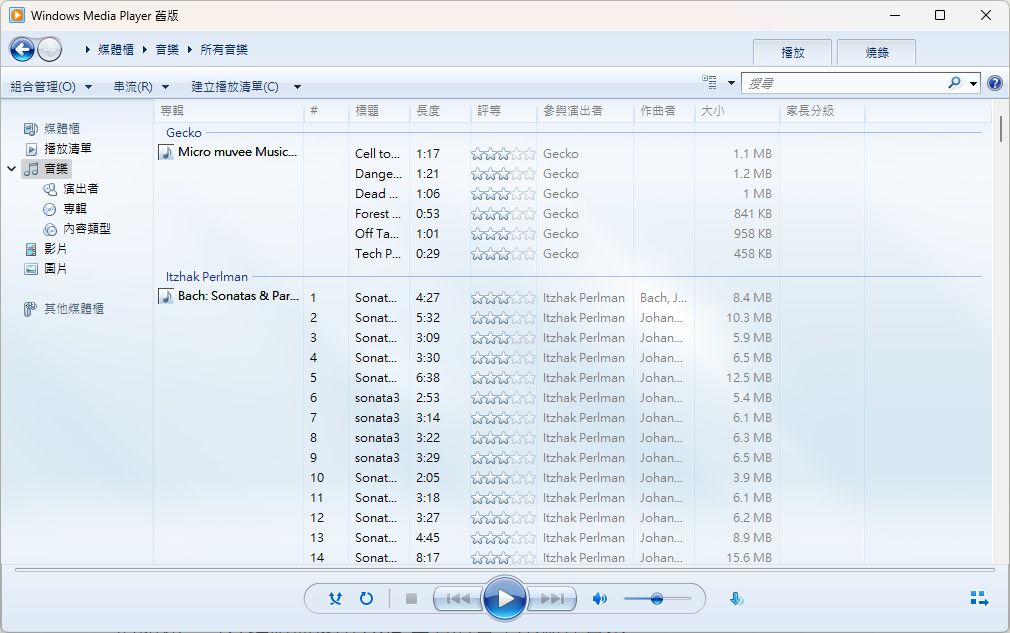Click Gecko group header

click(x=184, y=133)
